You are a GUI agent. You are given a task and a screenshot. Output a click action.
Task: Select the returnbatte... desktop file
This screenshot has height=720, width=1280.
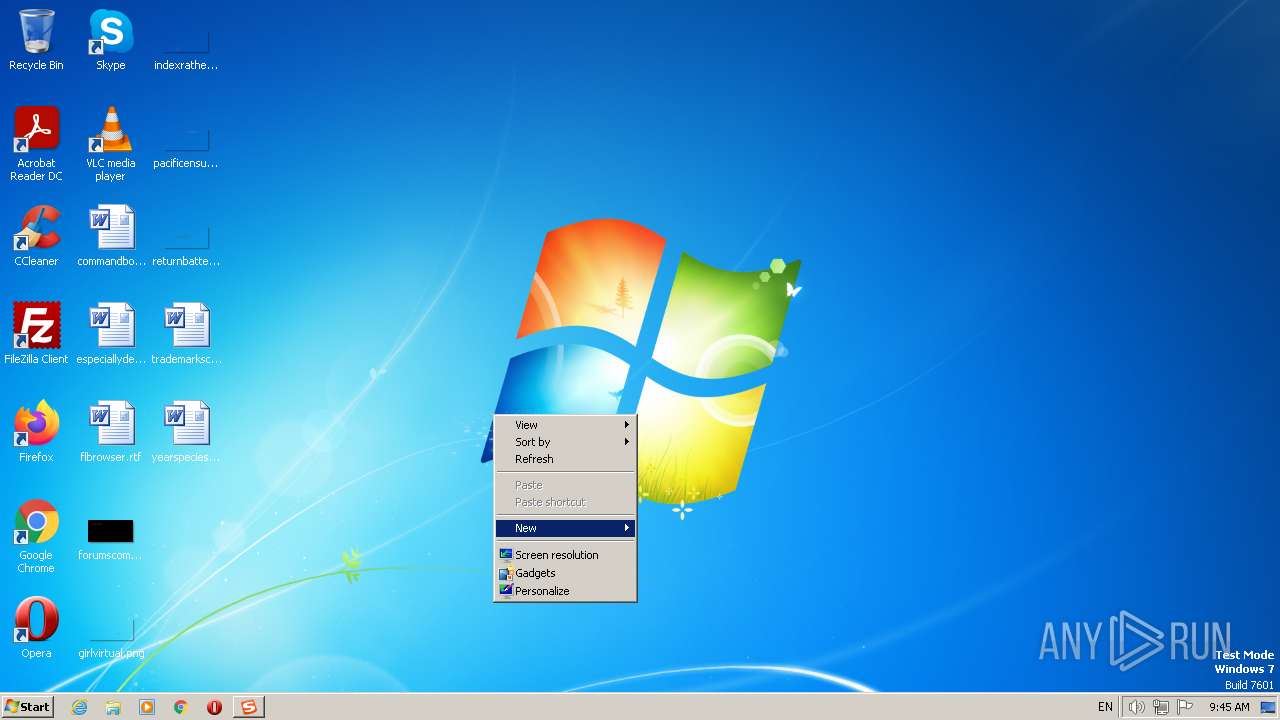click(186, 246)
